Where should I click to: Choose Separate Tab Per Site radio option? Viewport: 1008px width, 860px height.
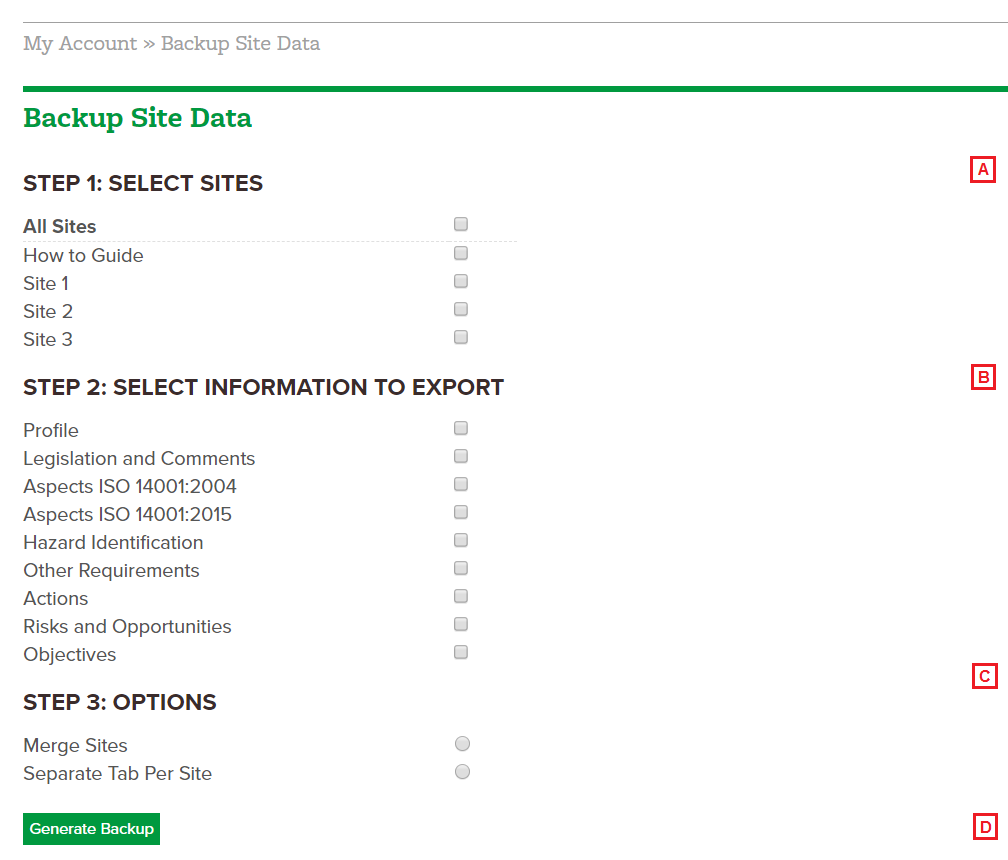462,771
